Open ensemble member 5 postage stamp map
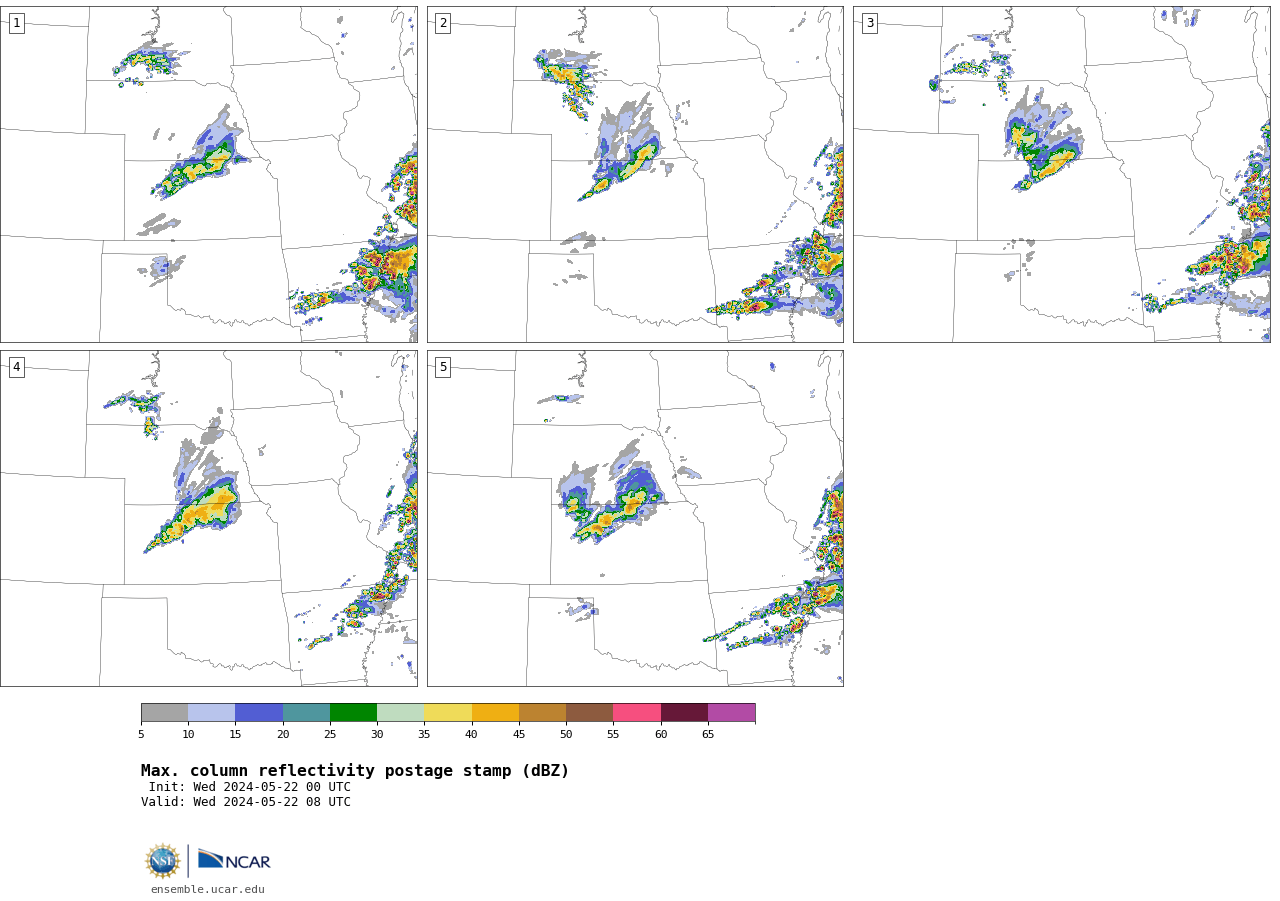The height and width of the screenshot is (901, 1280). point(635,518)
